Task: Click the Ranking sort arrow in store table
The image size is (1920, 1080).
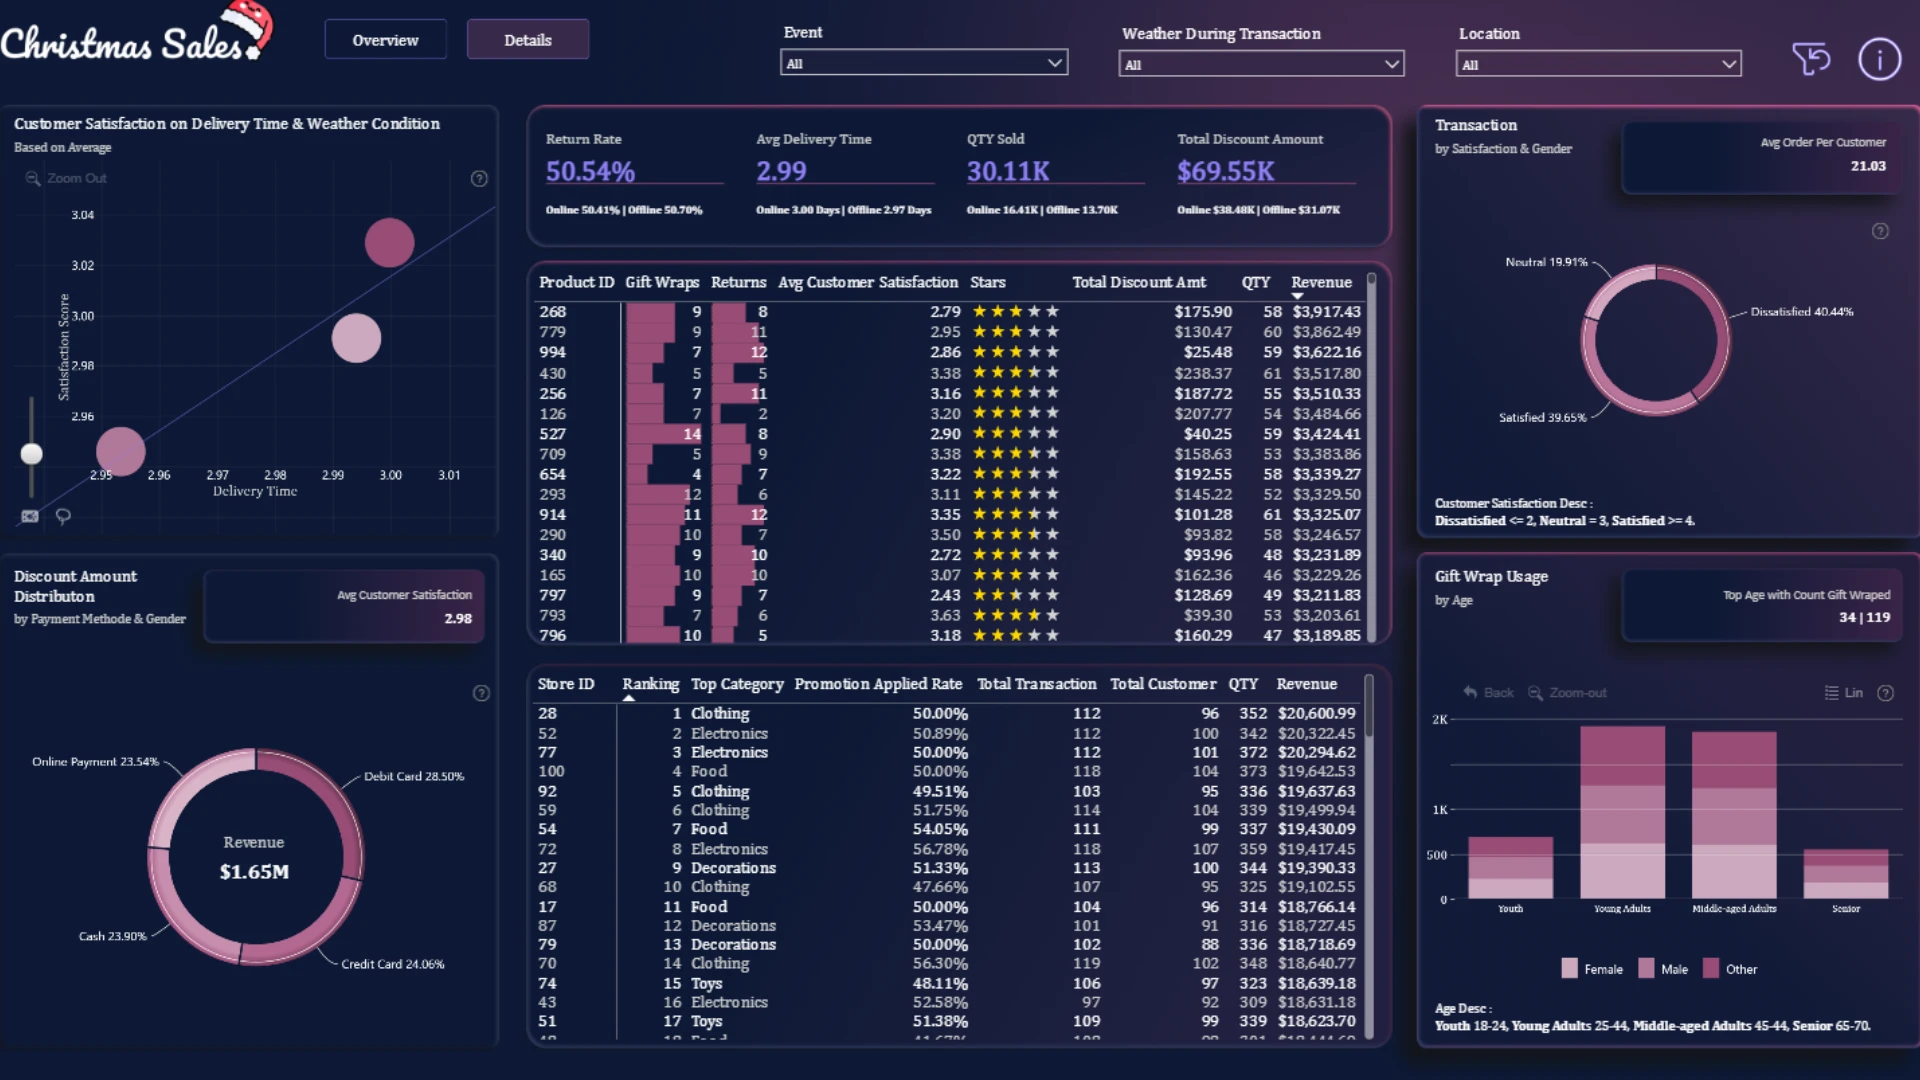Action: 628,698
